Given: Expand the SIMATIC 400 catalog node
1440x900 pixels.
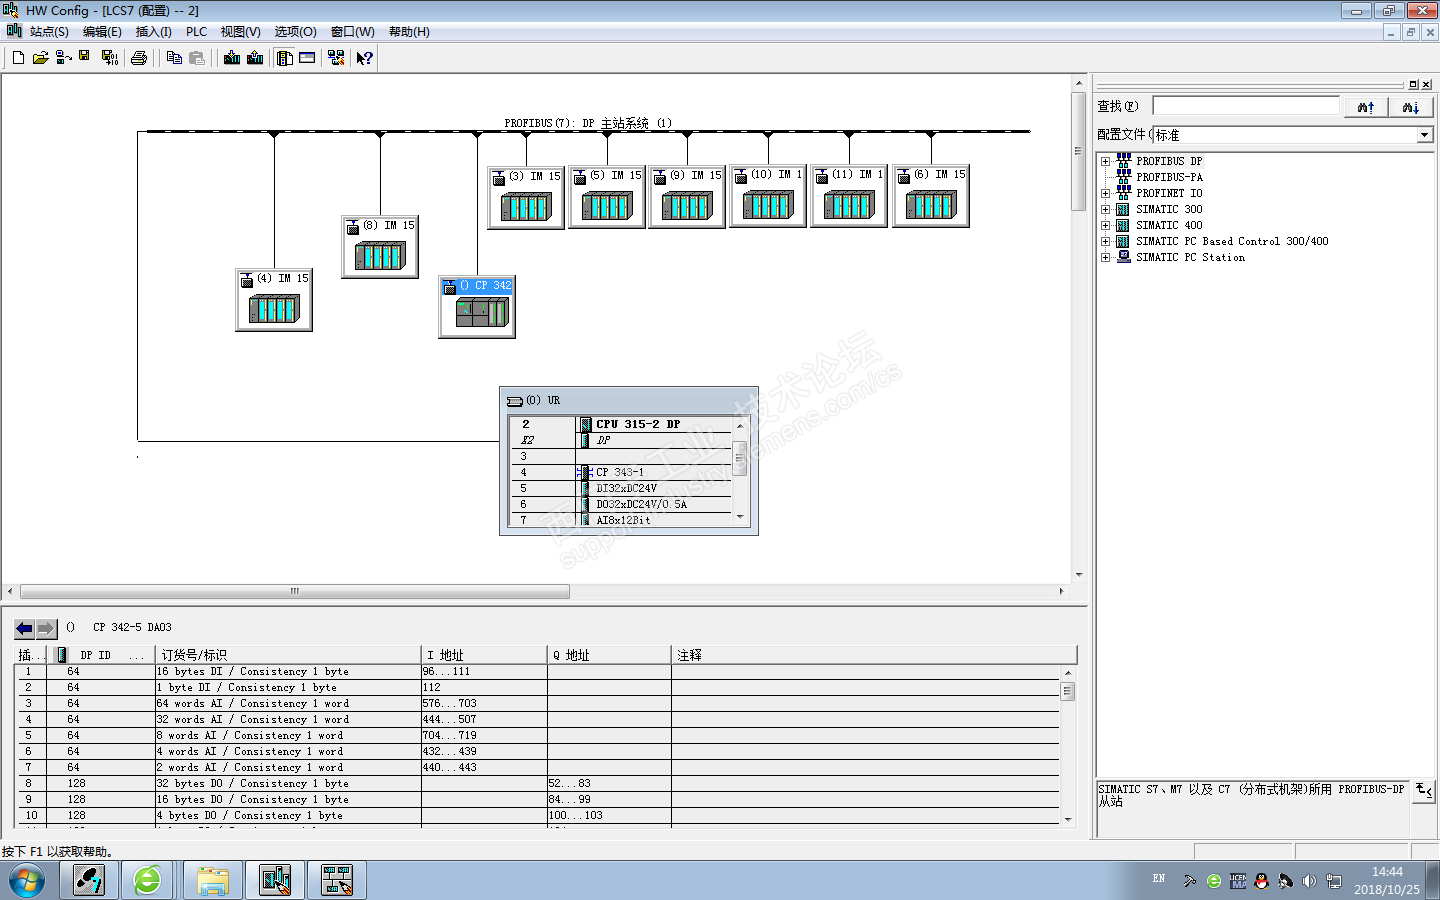Looking at the screenshot, I should 1105,225.
